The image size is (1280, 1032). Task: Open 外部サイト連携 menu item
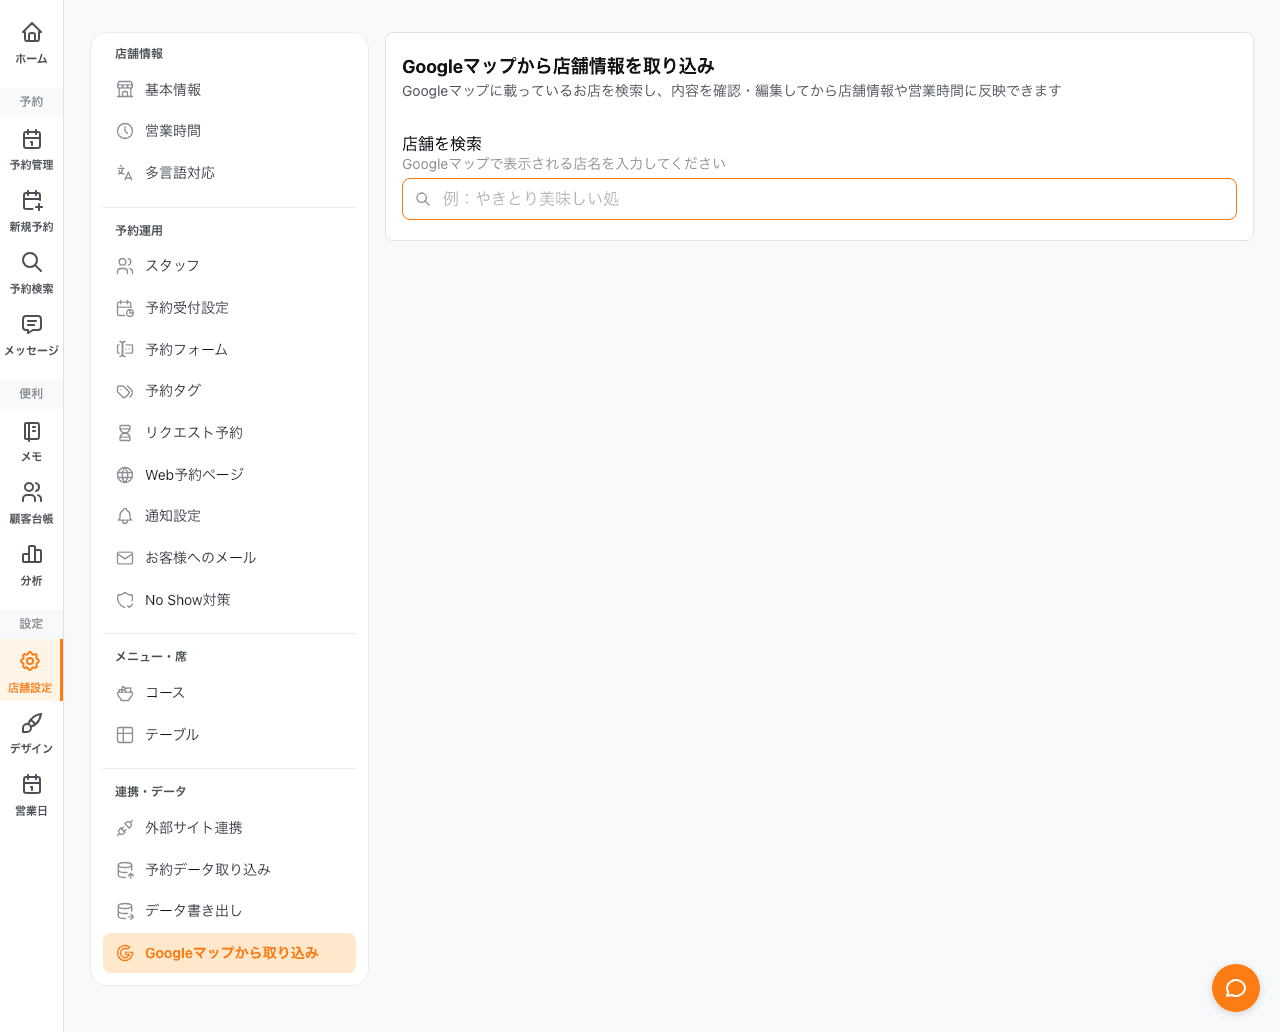point(229,828)
